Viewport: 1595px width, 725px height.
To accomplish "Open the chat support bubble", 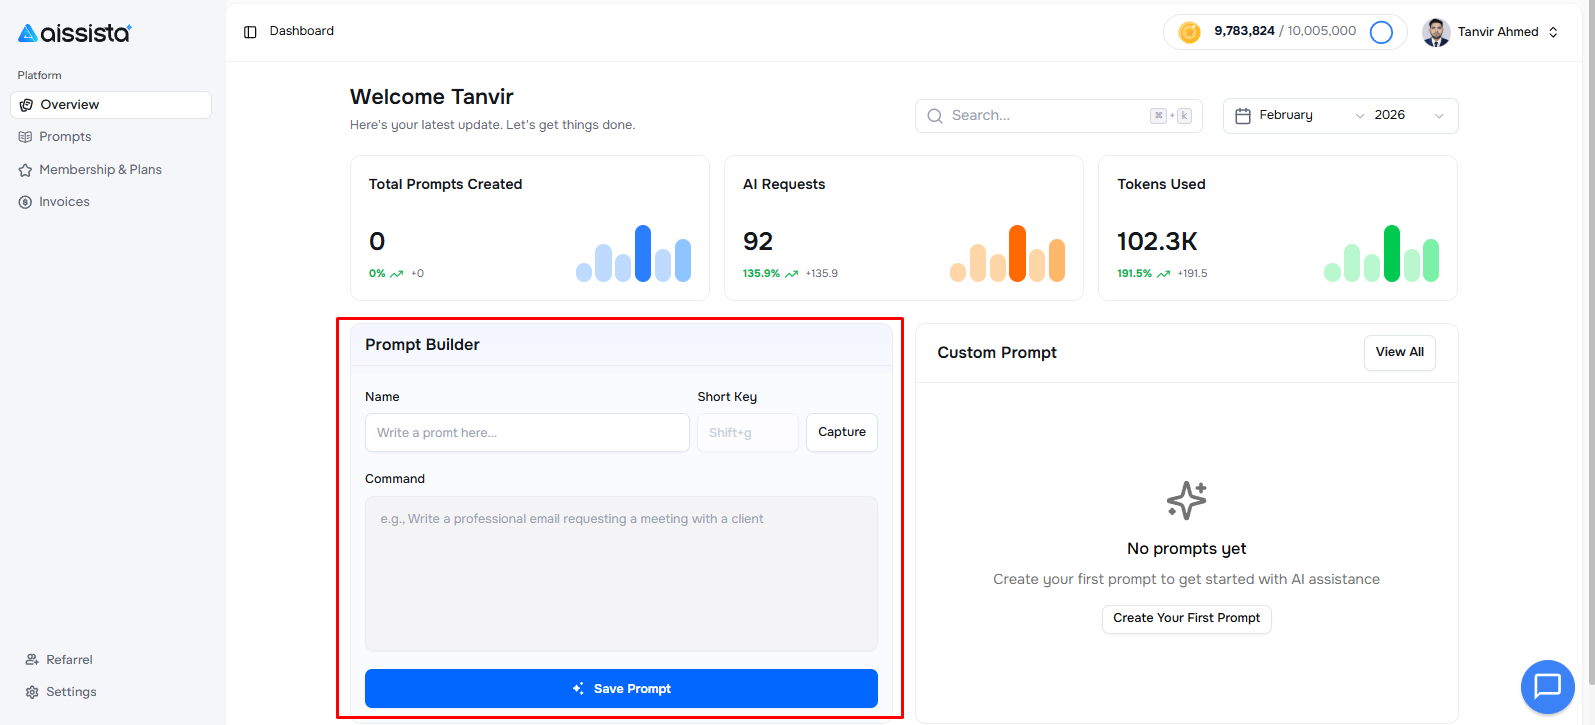I will click(x=1547, y=686).
